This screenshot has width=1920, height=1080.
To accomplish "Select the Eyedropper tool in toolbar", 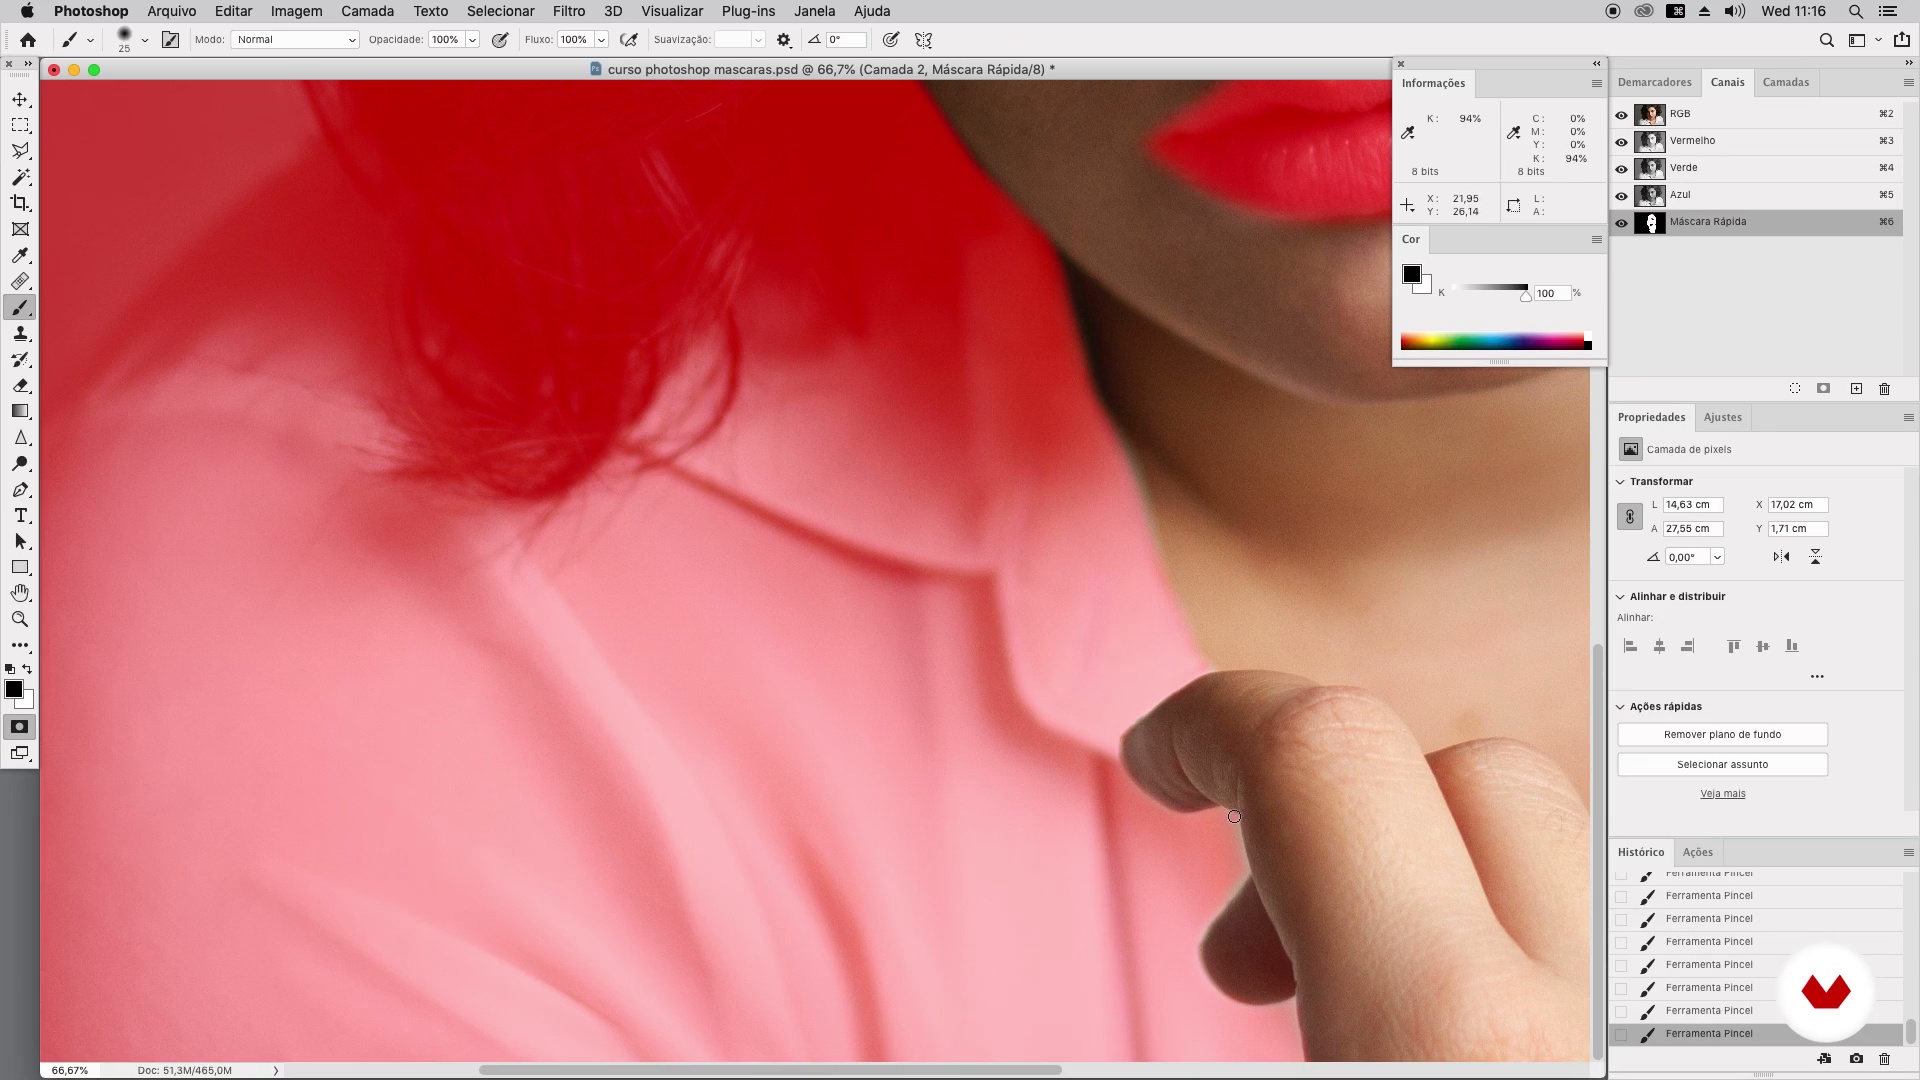I will [20, 255].
